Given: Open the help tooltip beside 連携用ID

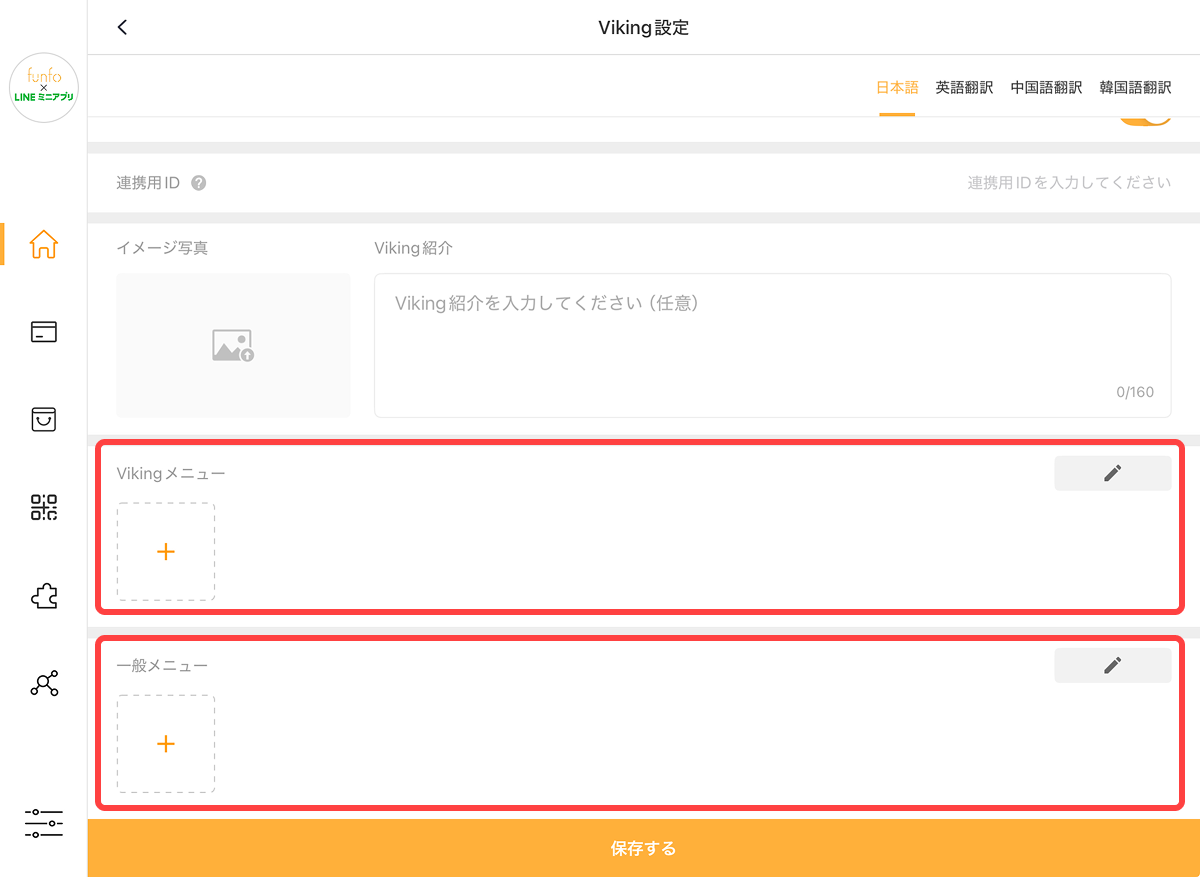Looking at the screenshot, I should pos(198,182).
